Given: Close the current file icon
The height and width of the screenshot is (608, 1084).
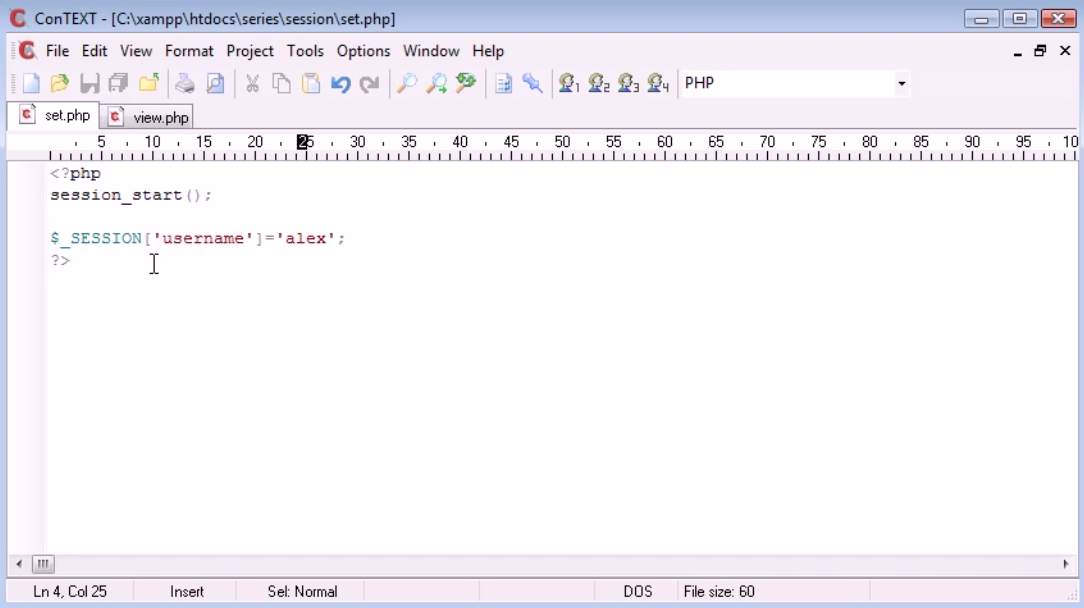Looking at the screenshot, I should coord(148,84).
